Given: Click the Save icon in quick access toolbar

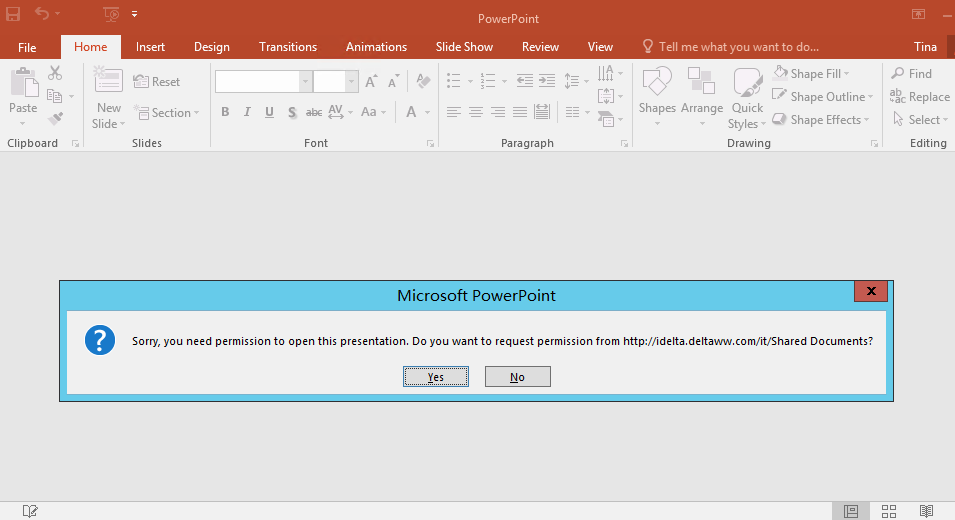Looking at the screenshot, I should [x=13, y=13].
